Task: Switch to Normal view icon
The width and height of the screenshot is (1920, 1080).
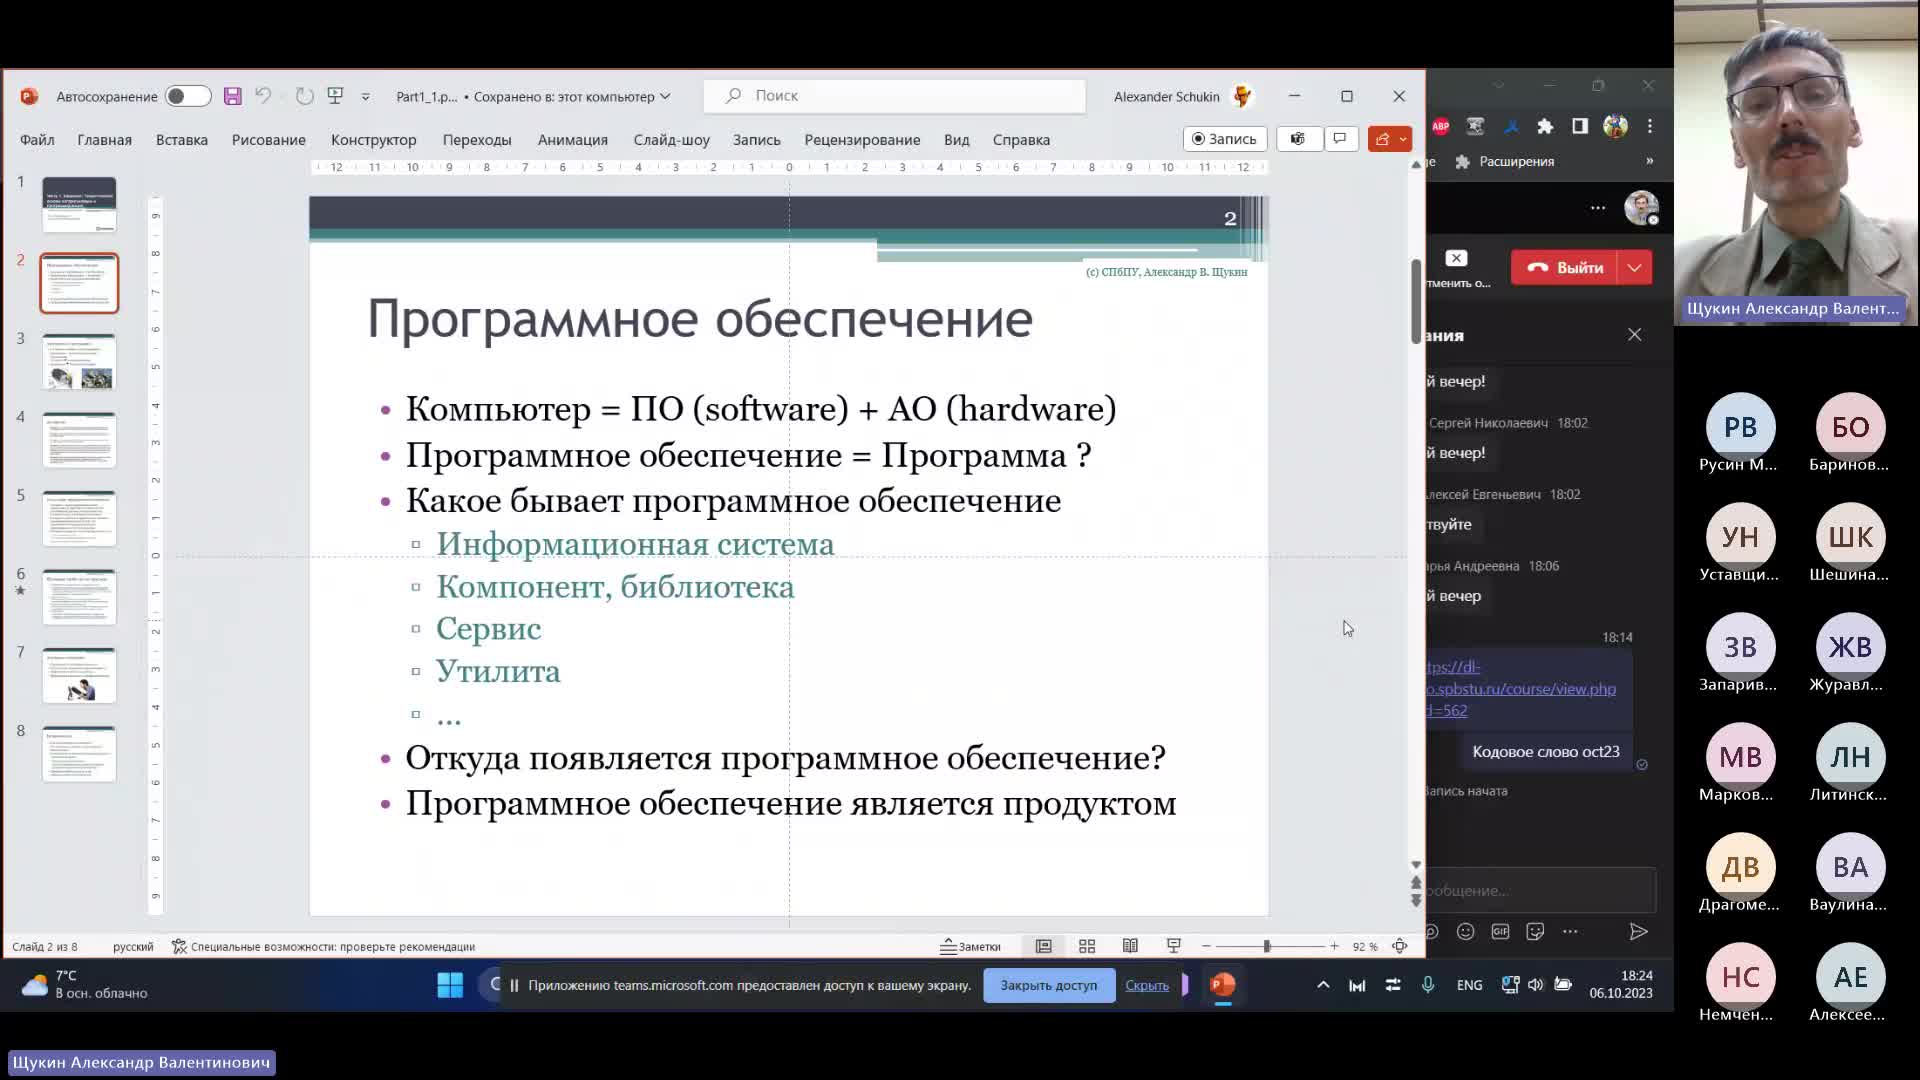Action: coord(1043,946)
